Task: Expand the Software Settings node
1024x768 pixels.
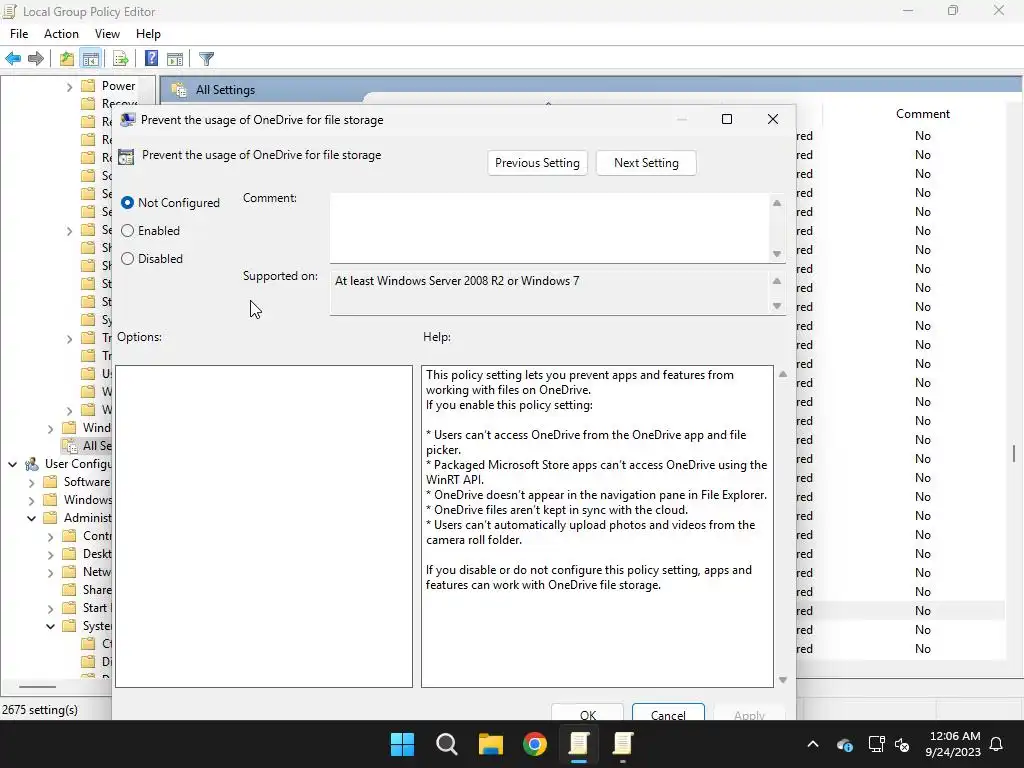Action: click(31, 483)
